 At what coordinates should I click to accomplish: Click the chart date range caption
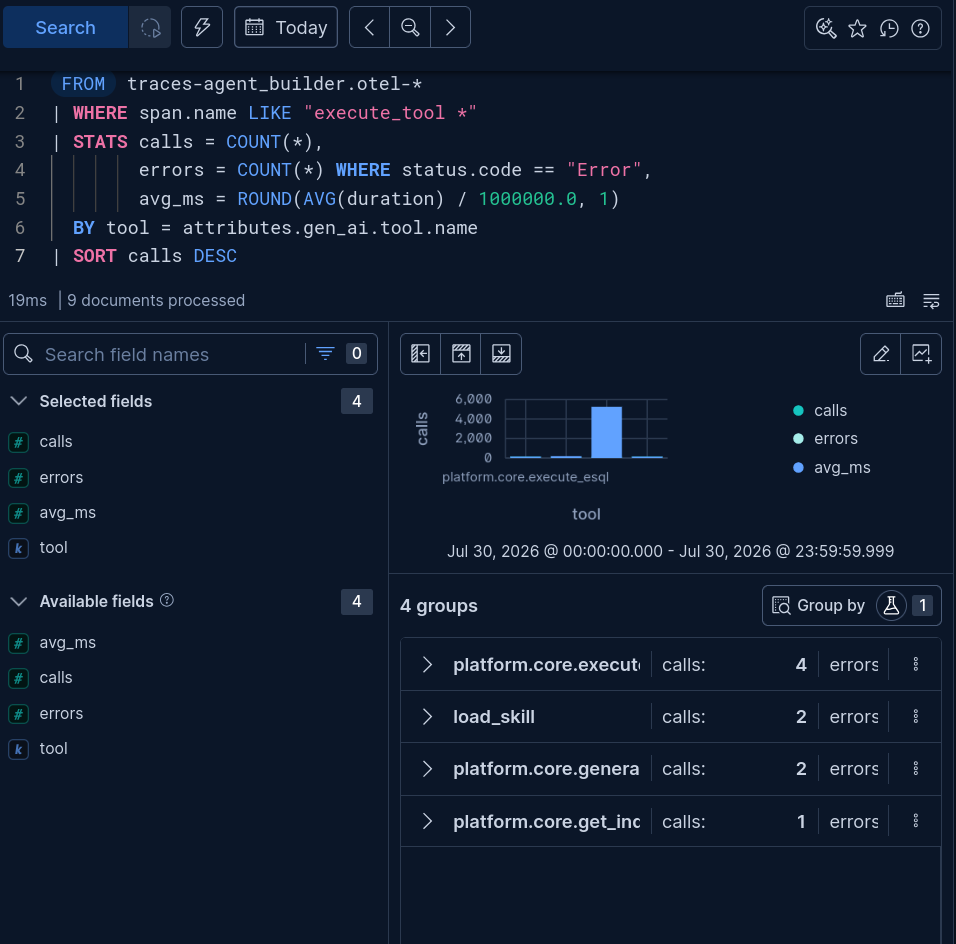[x=670, y=551]
